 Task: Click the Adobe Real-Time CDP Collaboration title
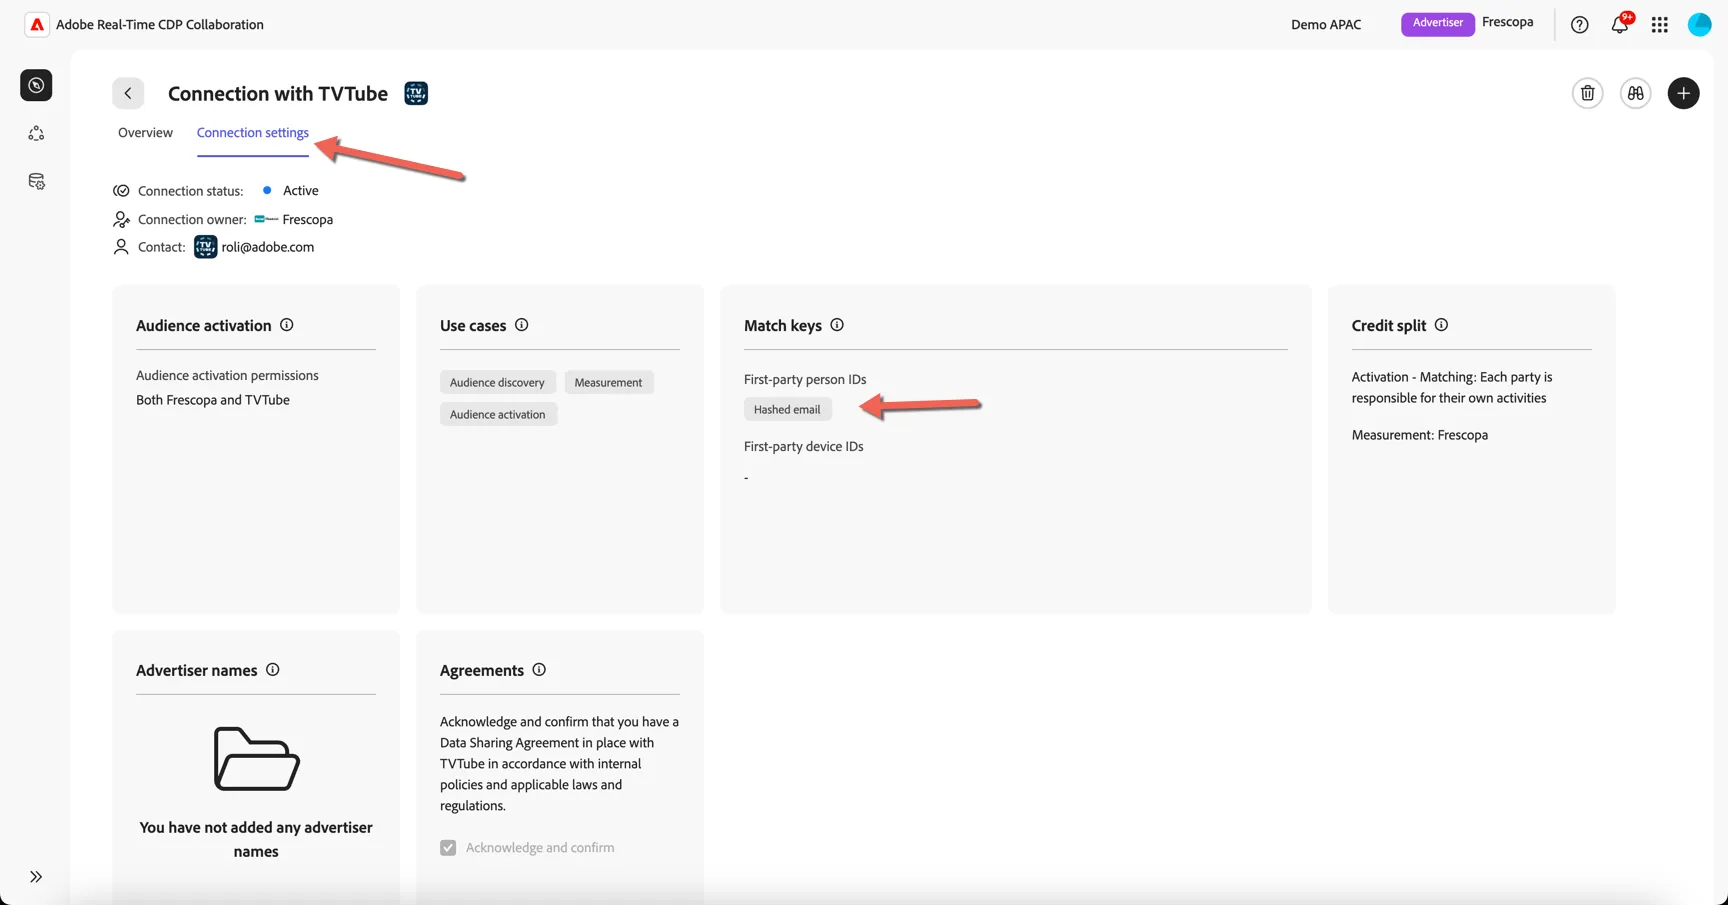pos(160,25)
